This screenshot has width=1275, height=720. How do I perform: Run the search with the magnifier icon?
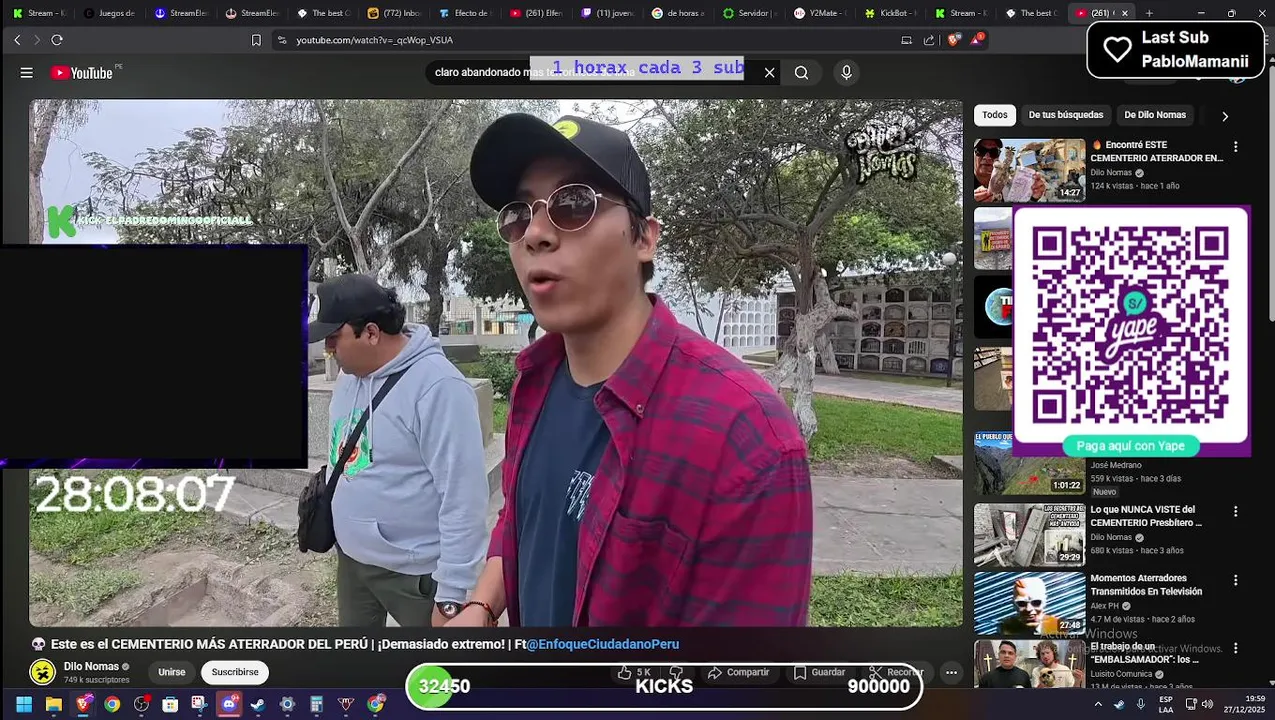point(801,72)
